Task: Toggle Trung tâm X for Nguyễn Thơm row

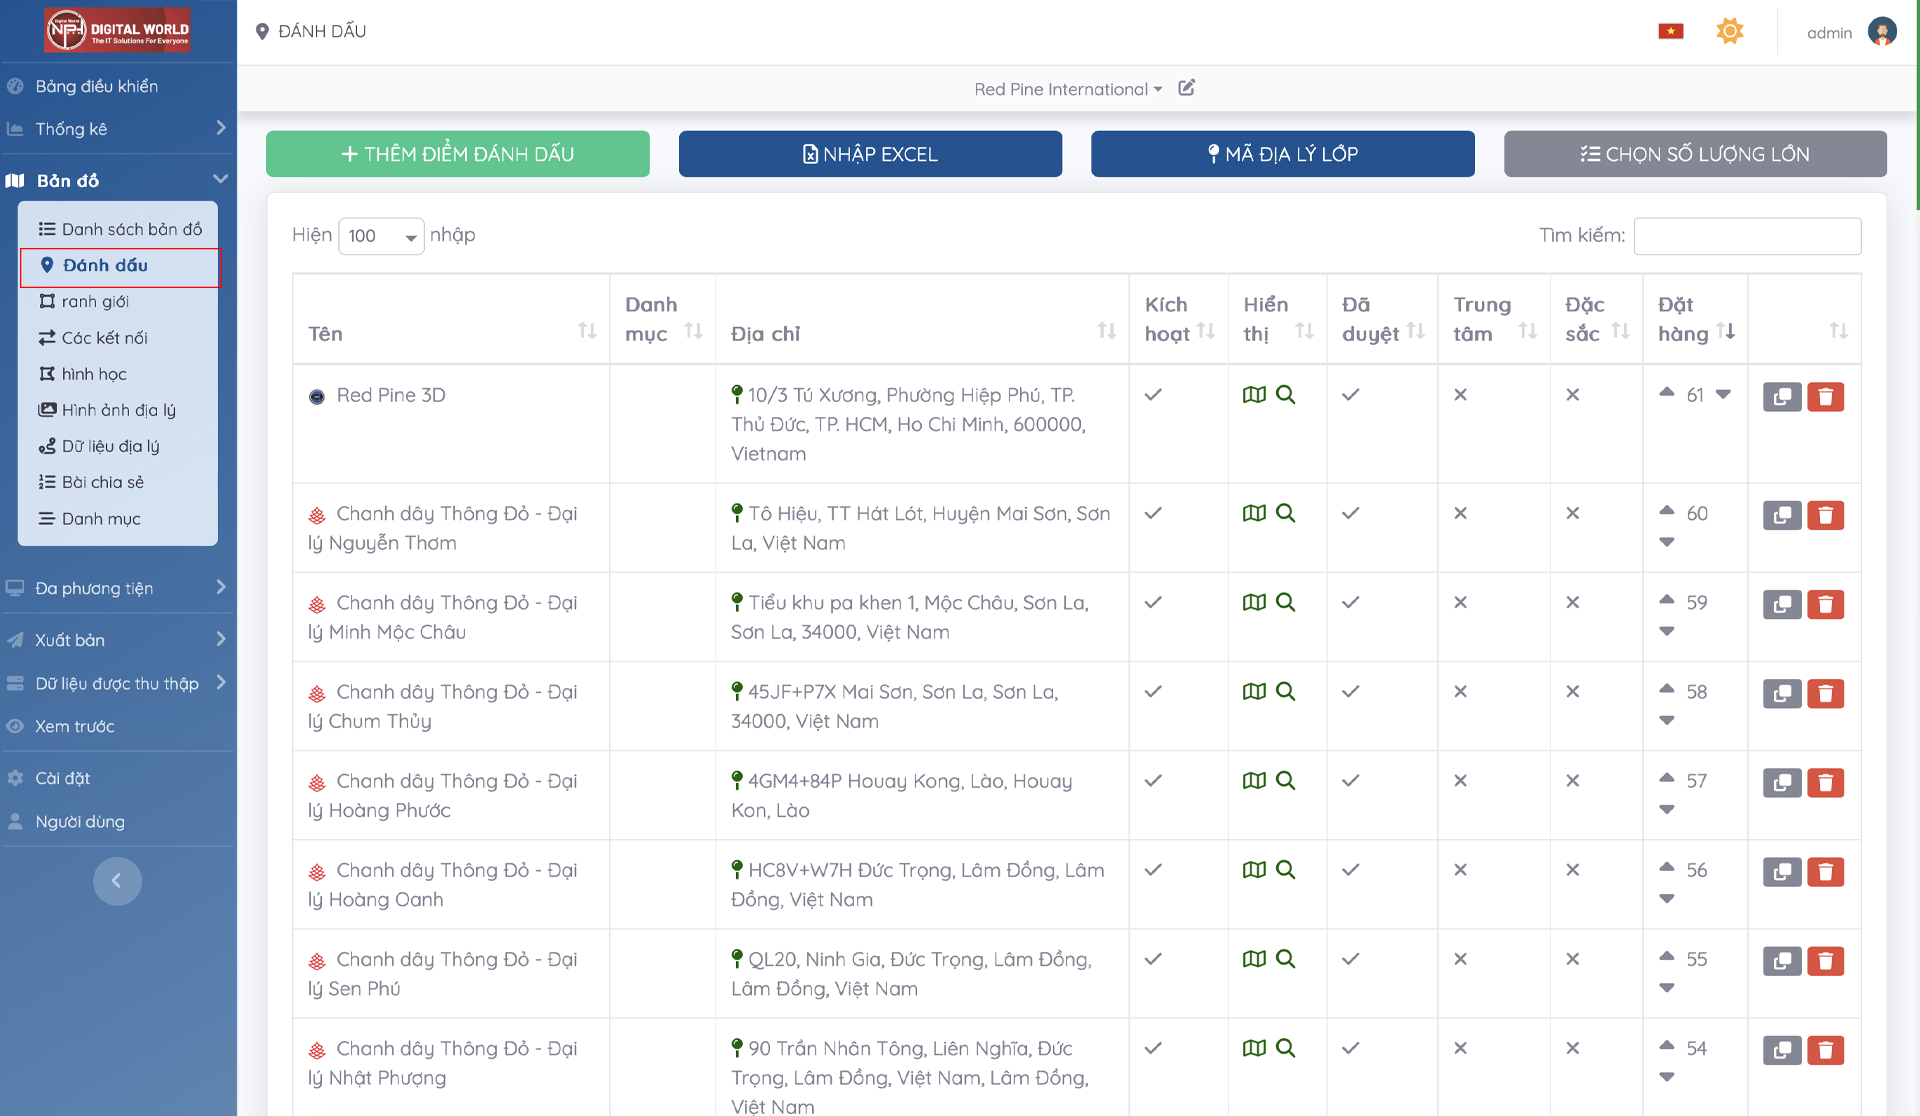Action: point(1460,513)
